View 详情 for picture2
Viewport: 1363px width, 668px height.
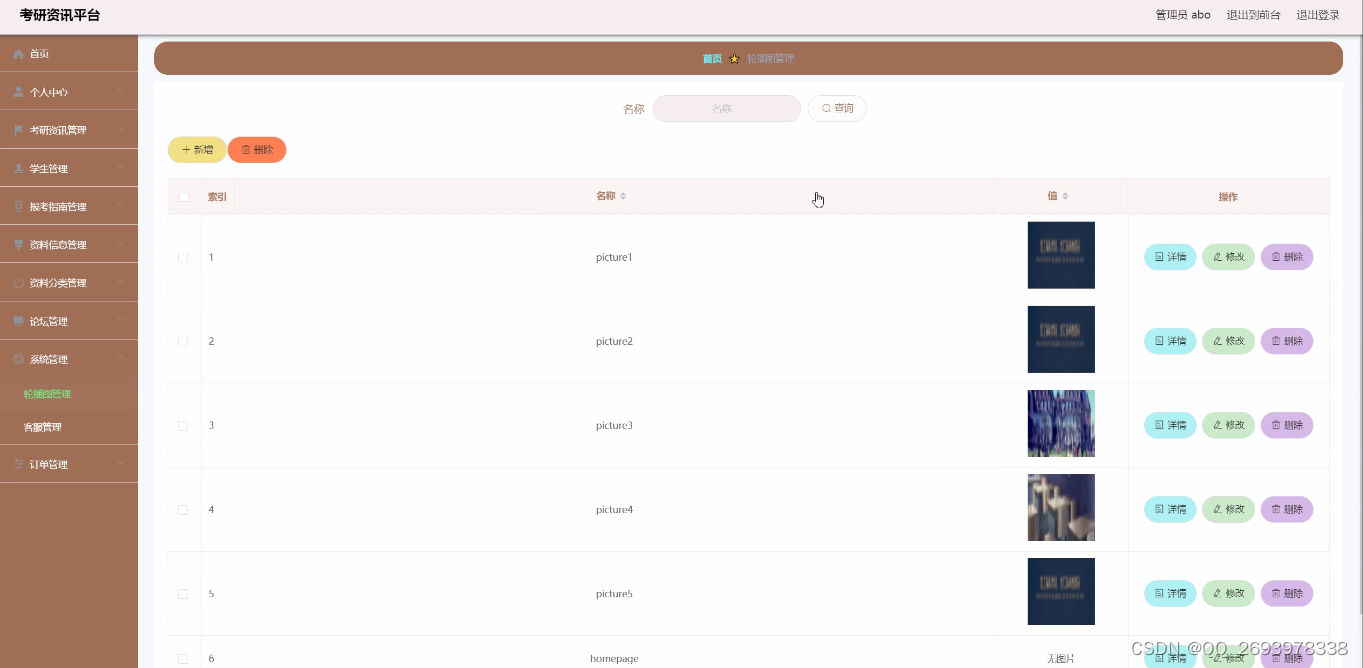1170,341
